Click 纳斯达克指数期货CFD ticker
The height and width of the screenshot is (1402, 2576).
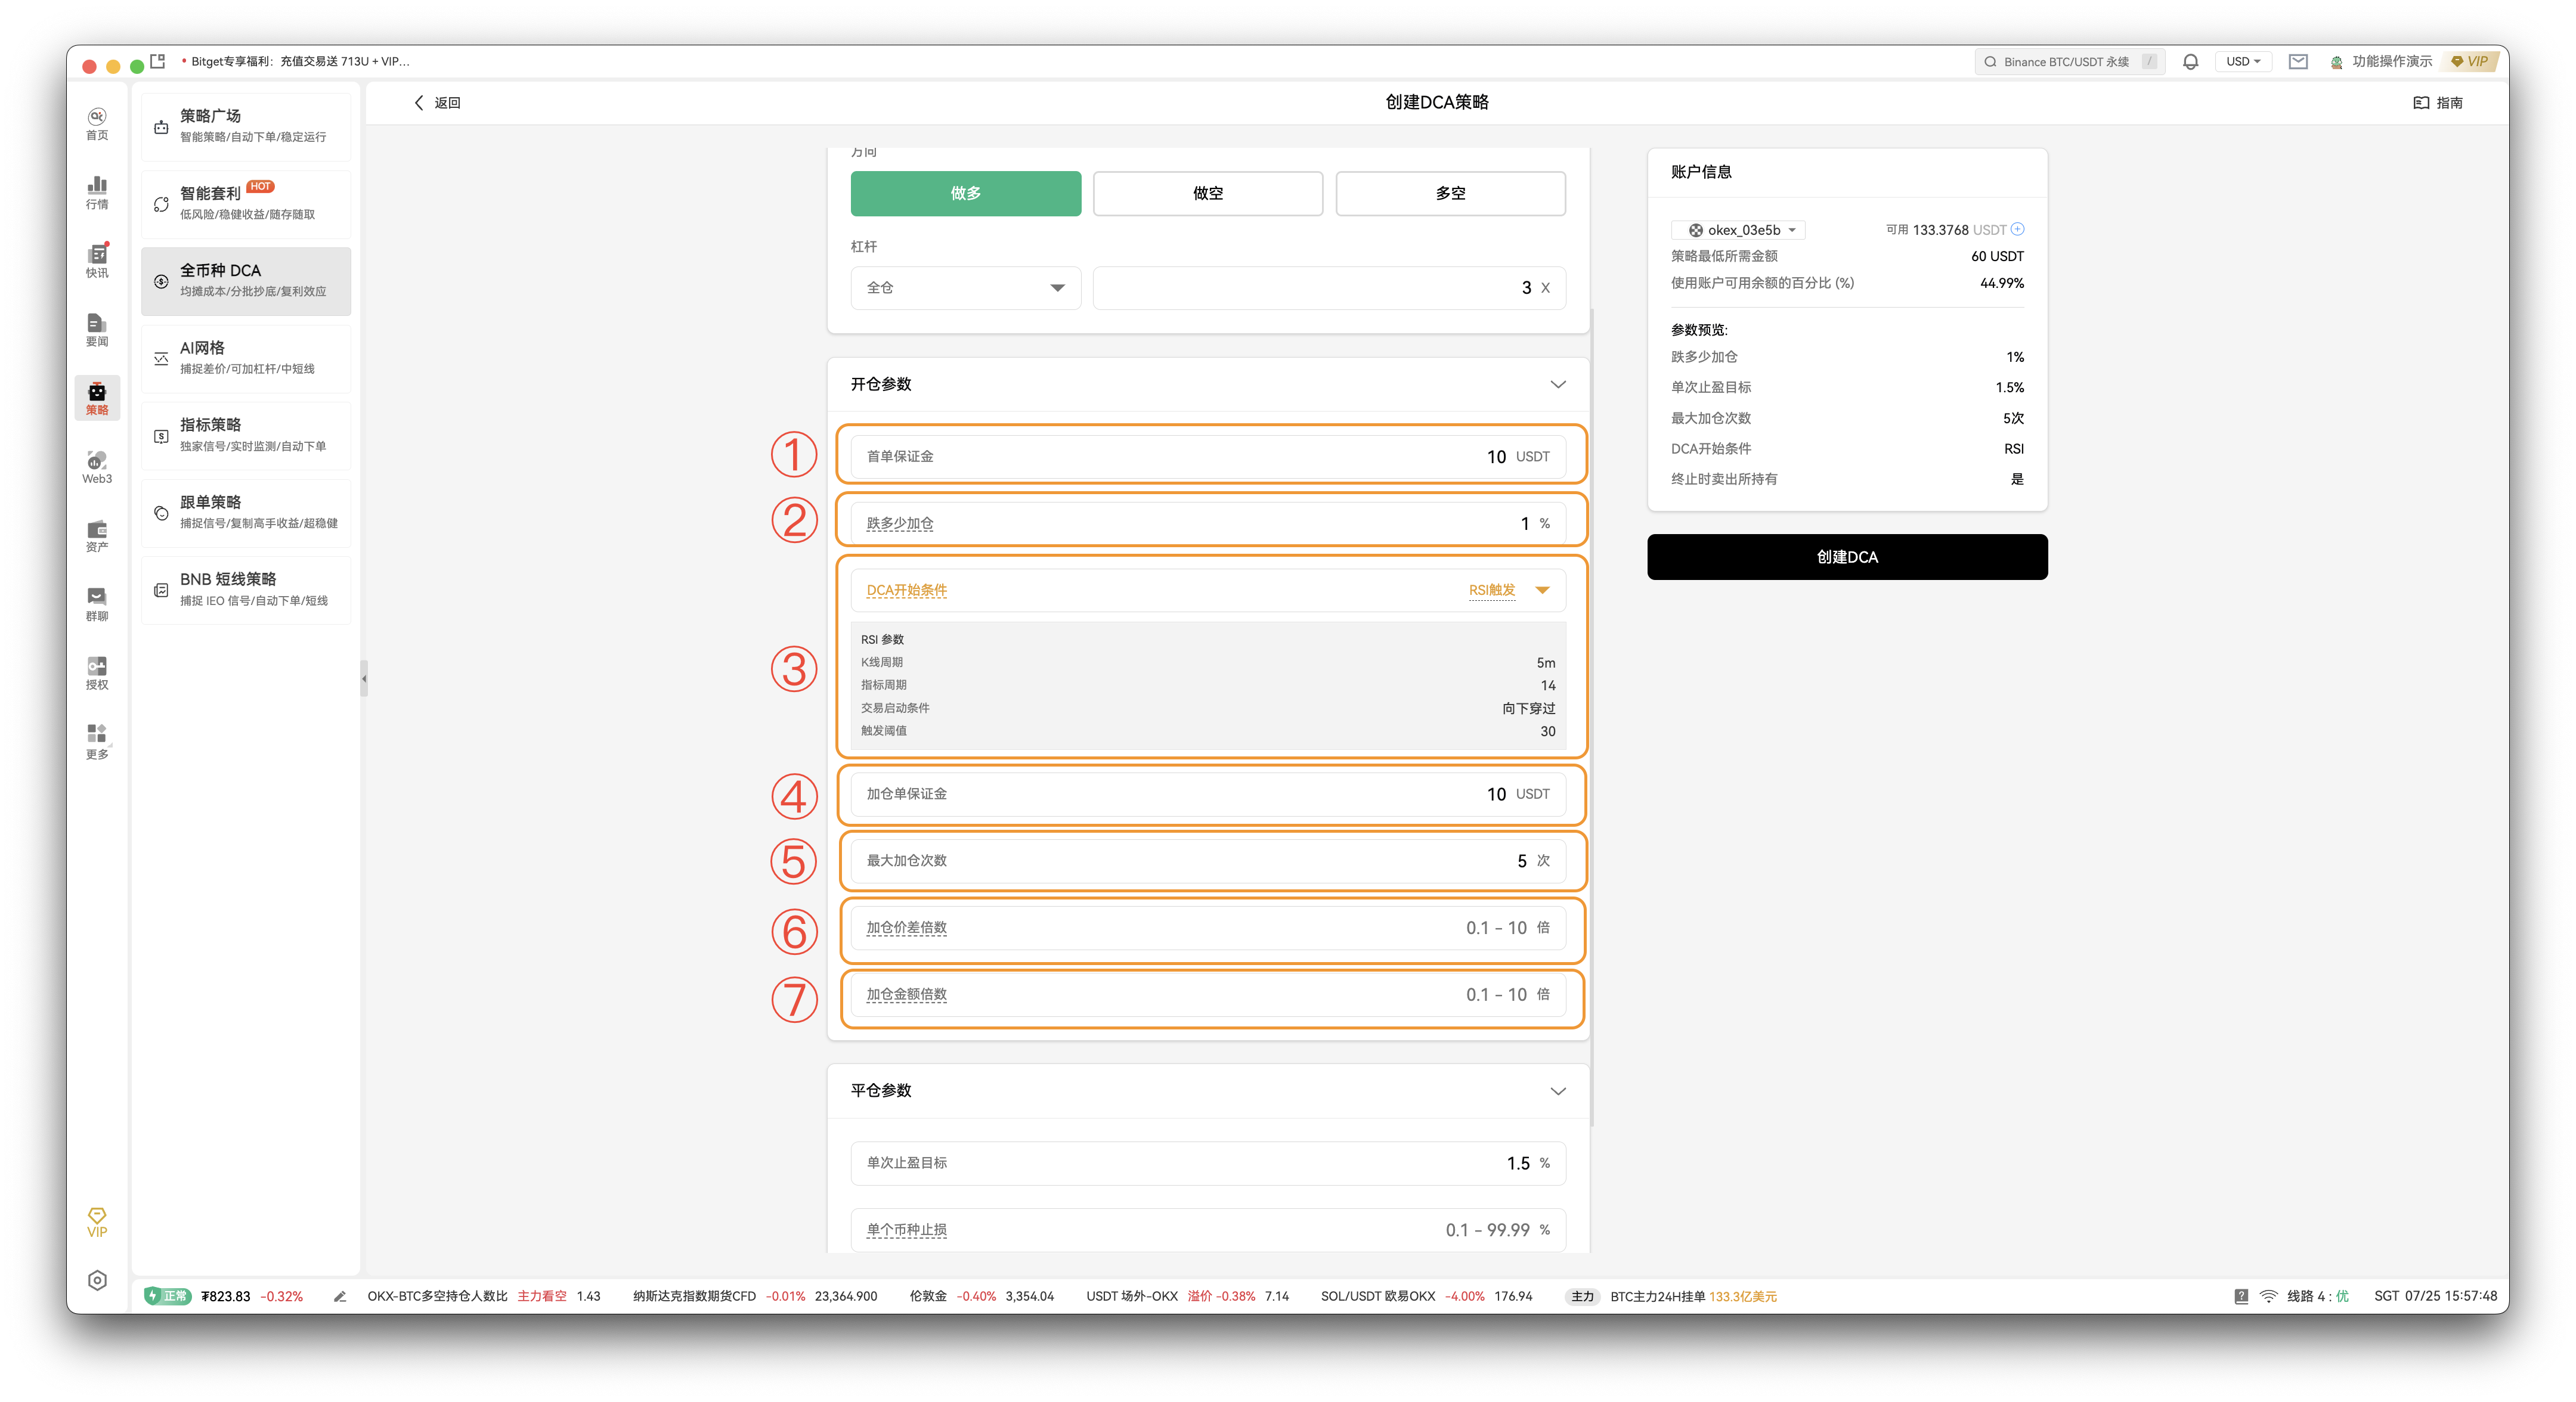pos(754,1296)
